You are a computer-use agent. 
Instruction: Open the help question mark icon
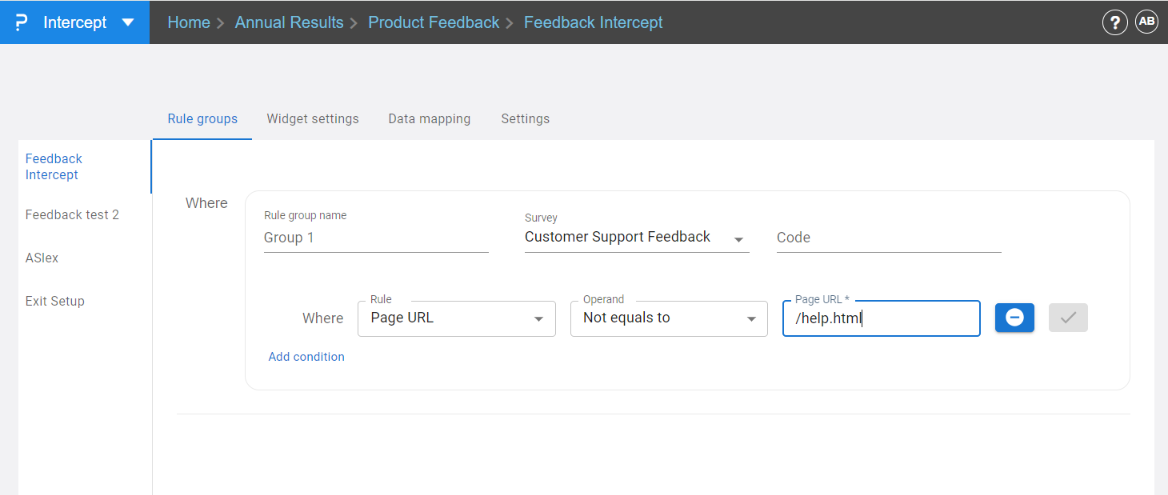[x=1115, y=22]
